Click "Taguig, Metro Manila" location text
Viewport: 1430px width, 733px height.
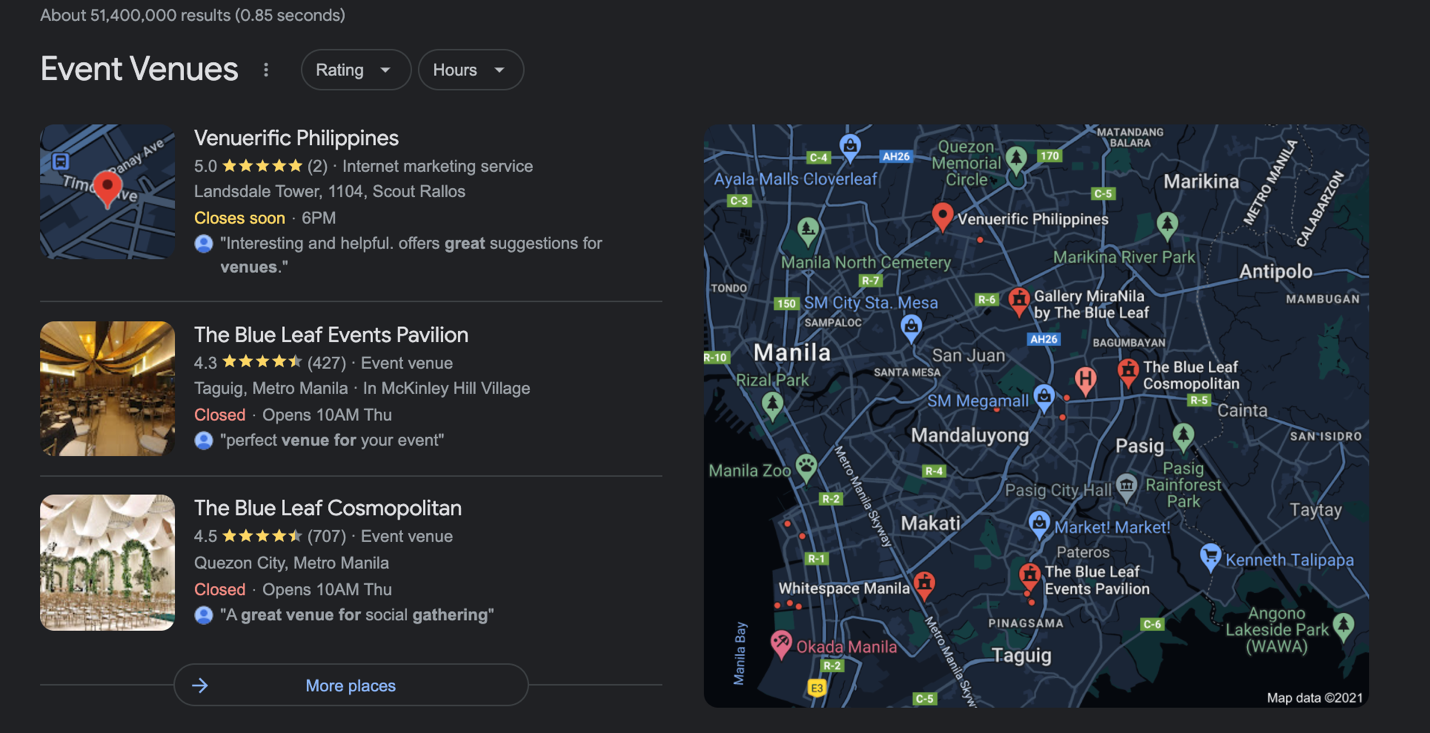pyautogui.click(x=271, y=388)
